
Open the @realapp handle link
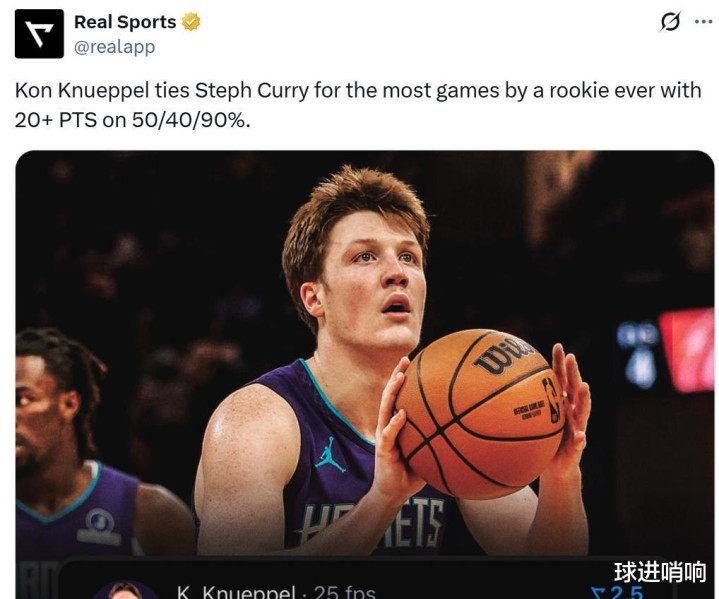(x=115, y=47)
